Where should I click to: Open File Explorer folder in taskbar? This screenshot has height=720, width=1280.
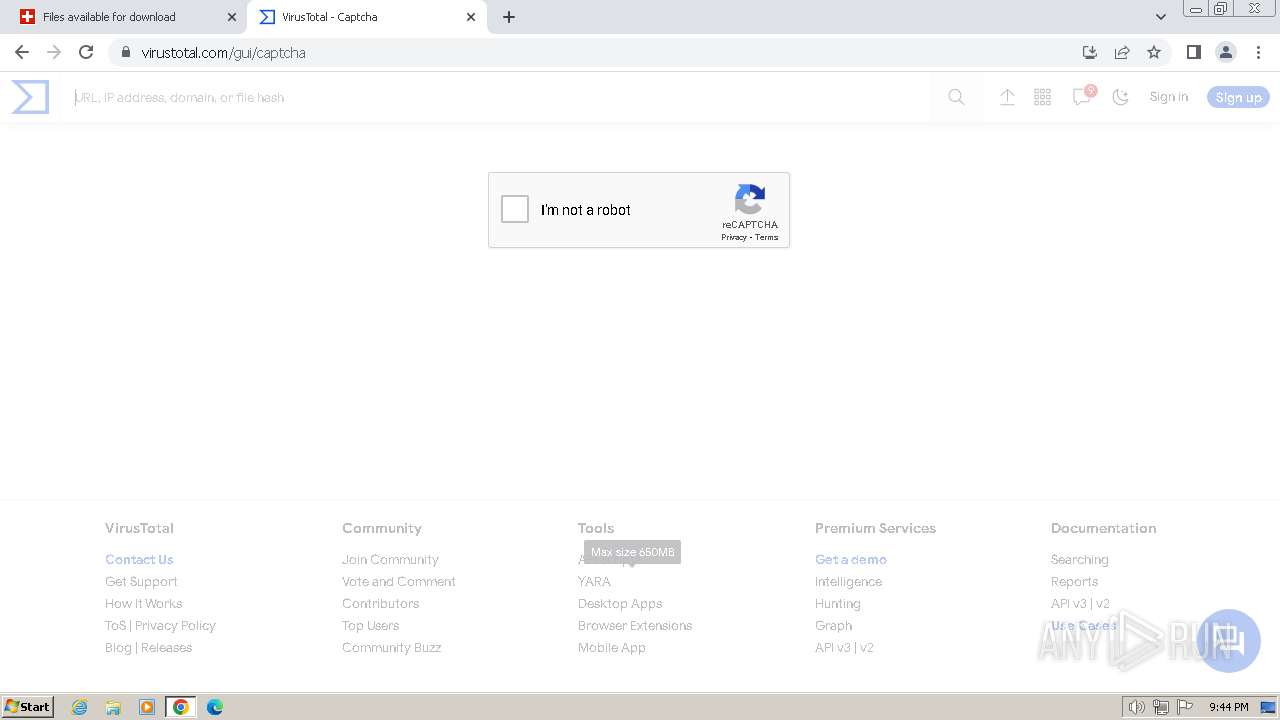click(x=113, y=707)
